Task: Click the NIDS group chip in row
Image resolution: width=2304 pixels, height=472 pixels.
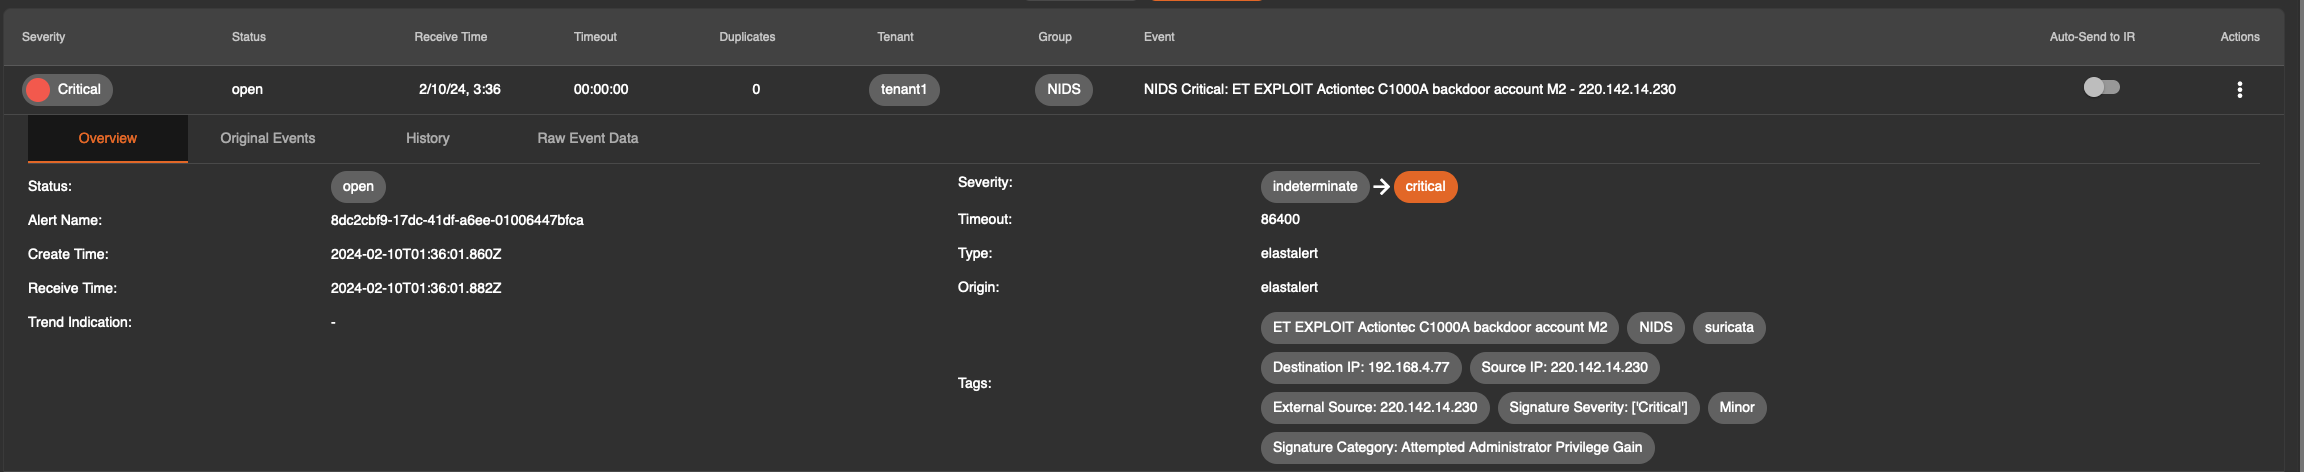Action: 1063,90
